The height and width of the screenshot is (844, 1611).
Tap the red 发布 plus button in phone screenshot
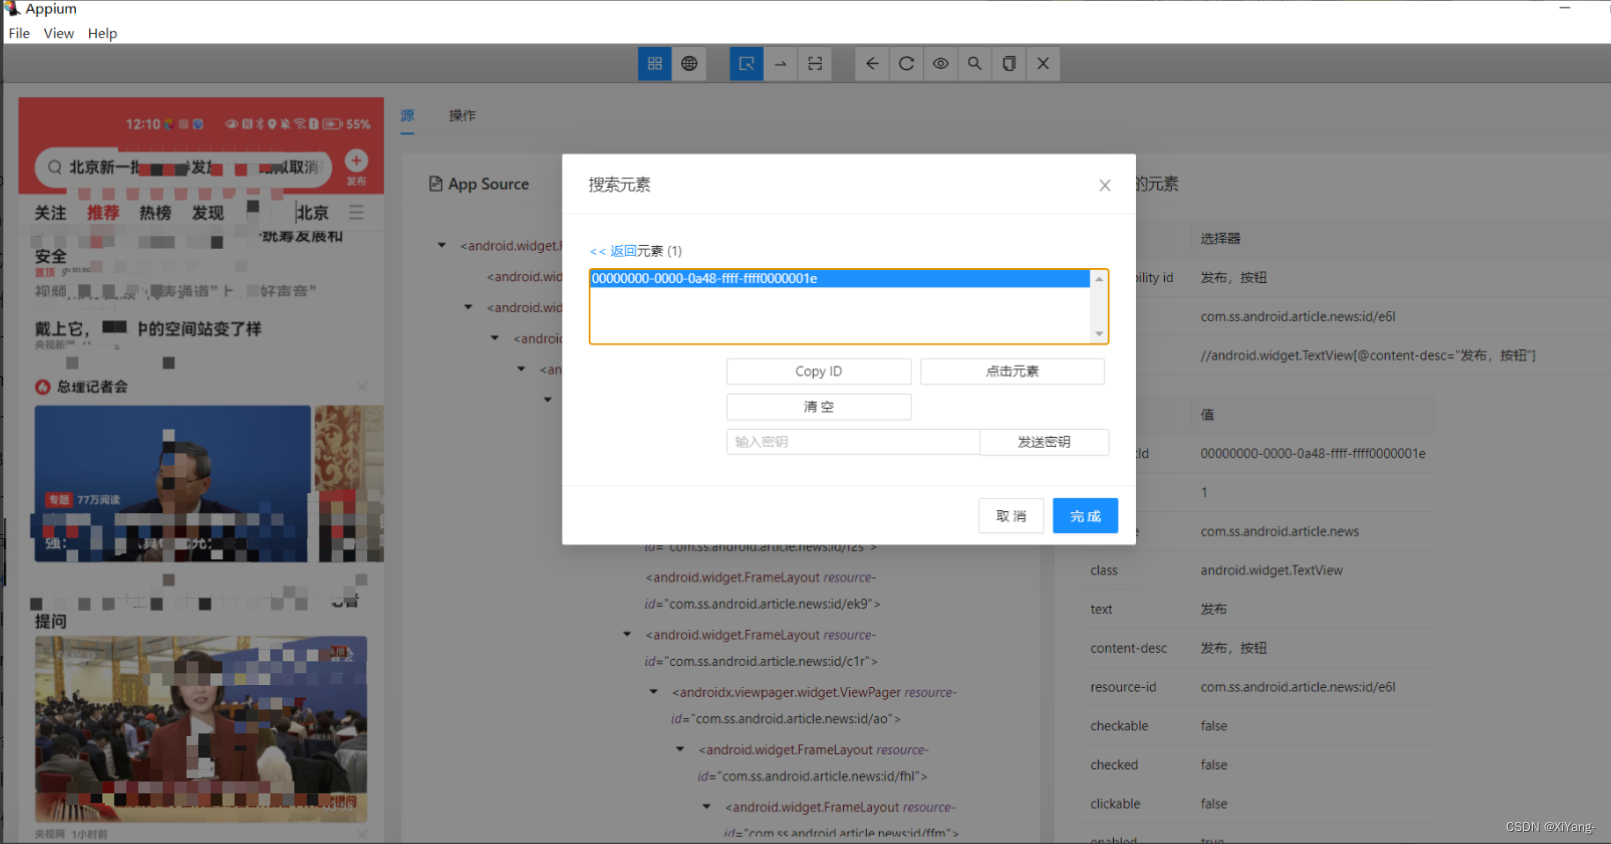click(356, 161)
